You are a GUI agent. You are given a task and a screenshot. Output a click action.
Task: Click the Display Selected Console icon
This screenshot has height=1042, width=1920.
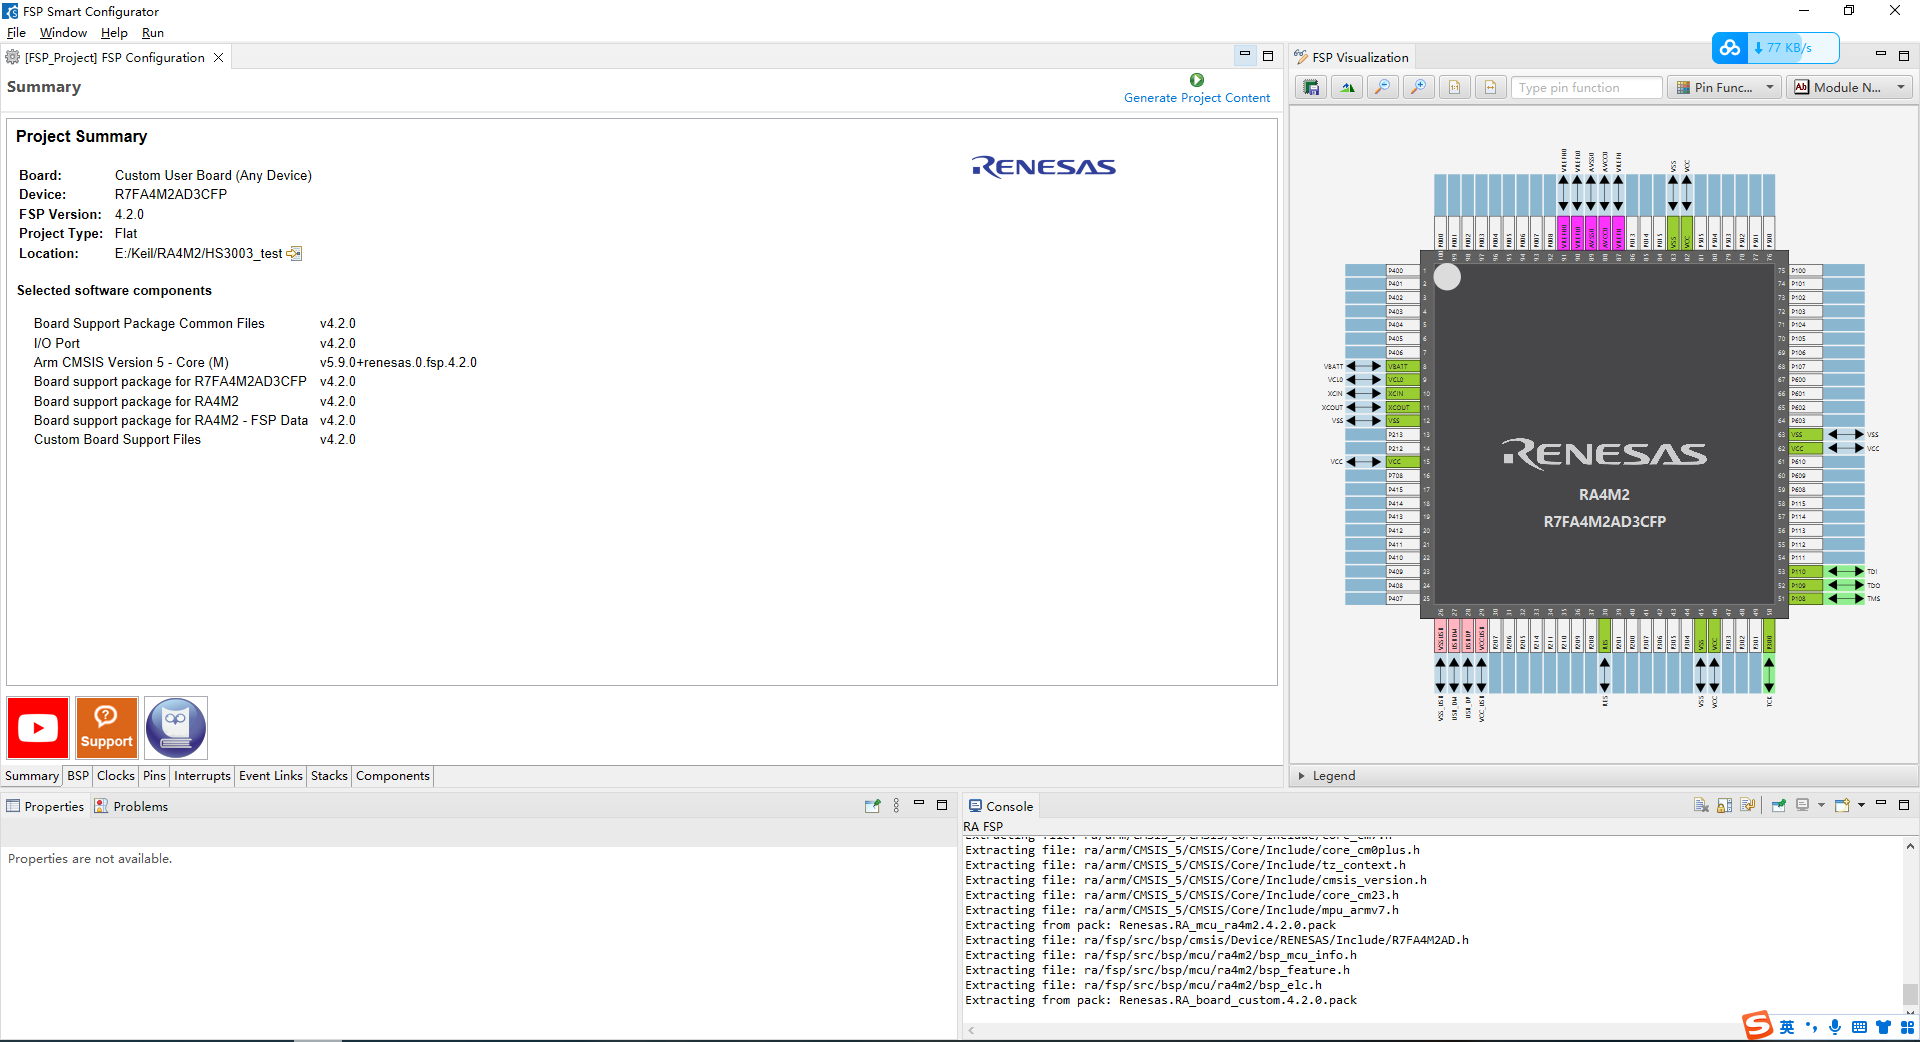1803,806
